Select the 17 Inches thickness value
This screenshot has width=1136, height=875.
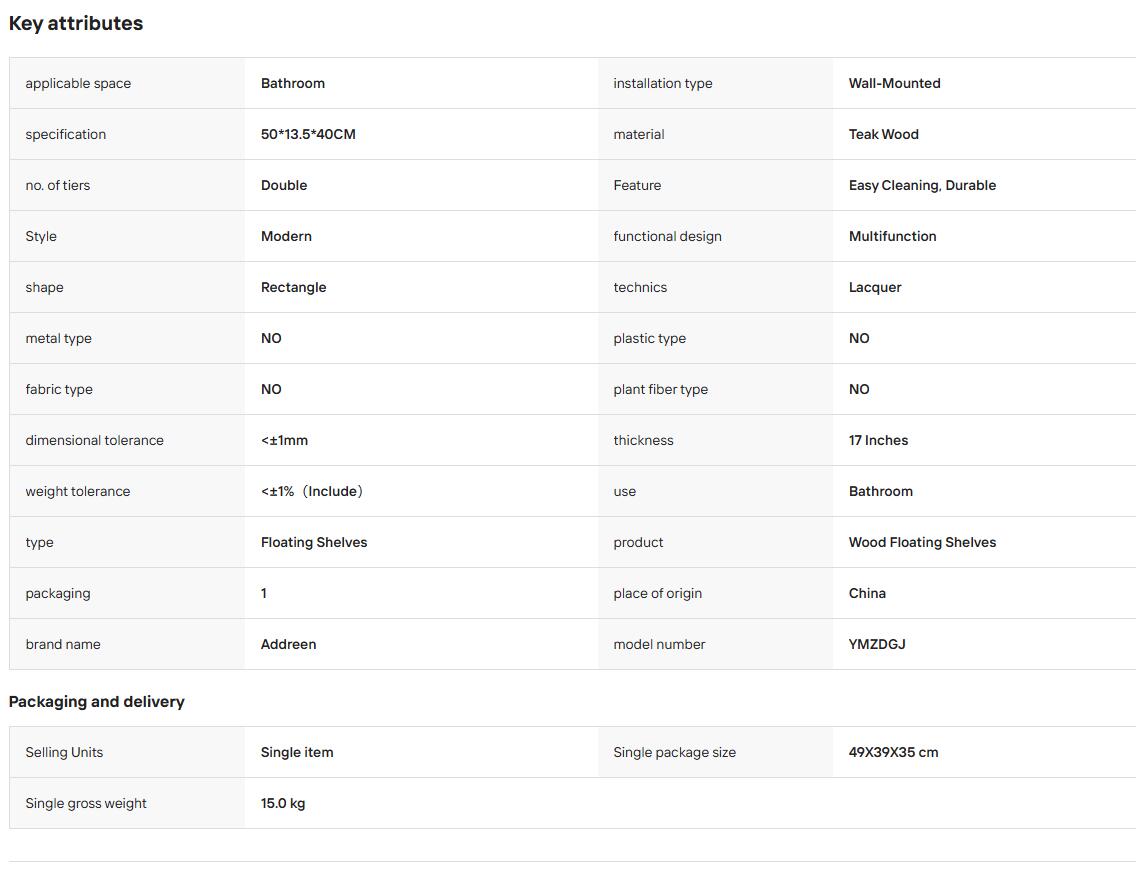click(x=878, y=440)
